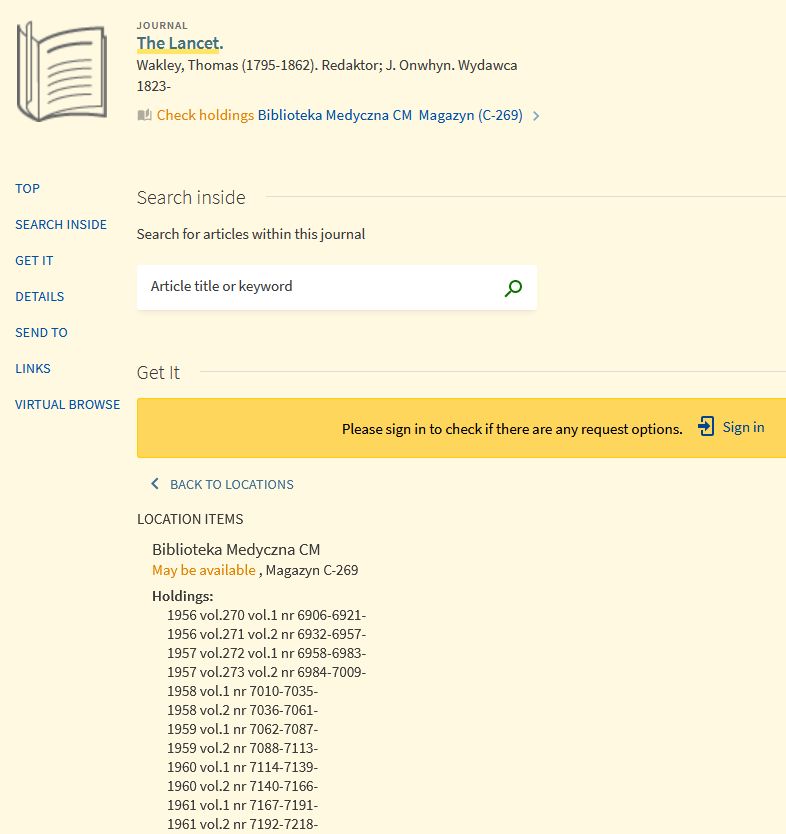Click the Sign in link

[743, 427]
